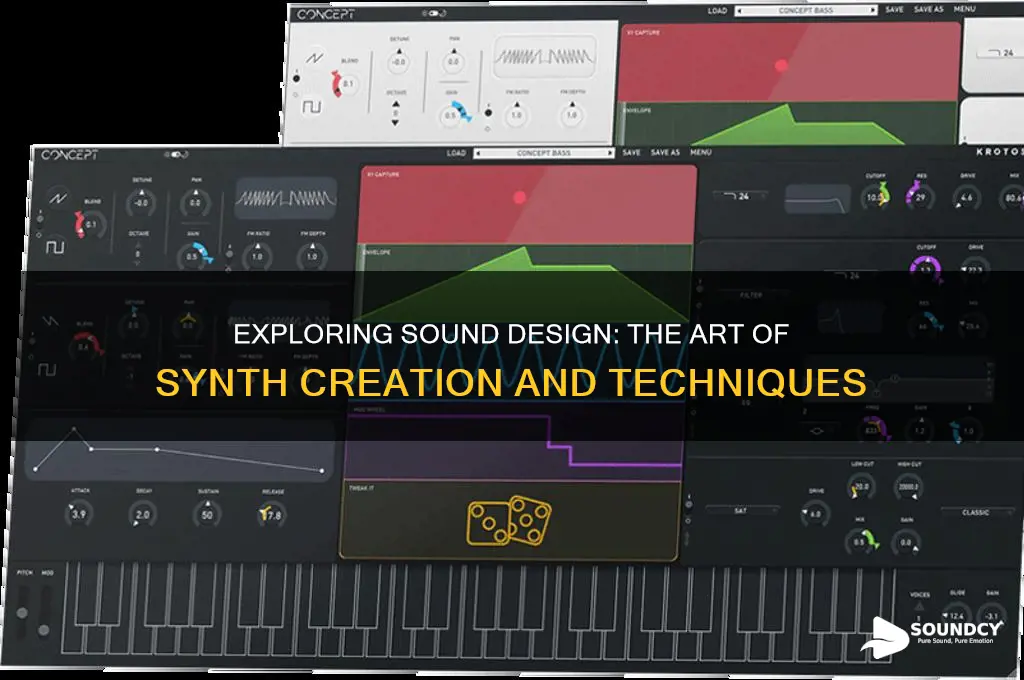Click blue Gain knob in dark oscillator section
1024x680 pixels.
(x=195, y=255)
